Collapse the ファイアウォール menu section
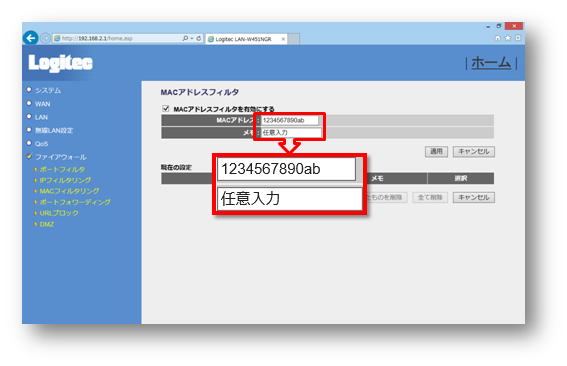Viewport: 567px width, 366px height. point(61,157)
